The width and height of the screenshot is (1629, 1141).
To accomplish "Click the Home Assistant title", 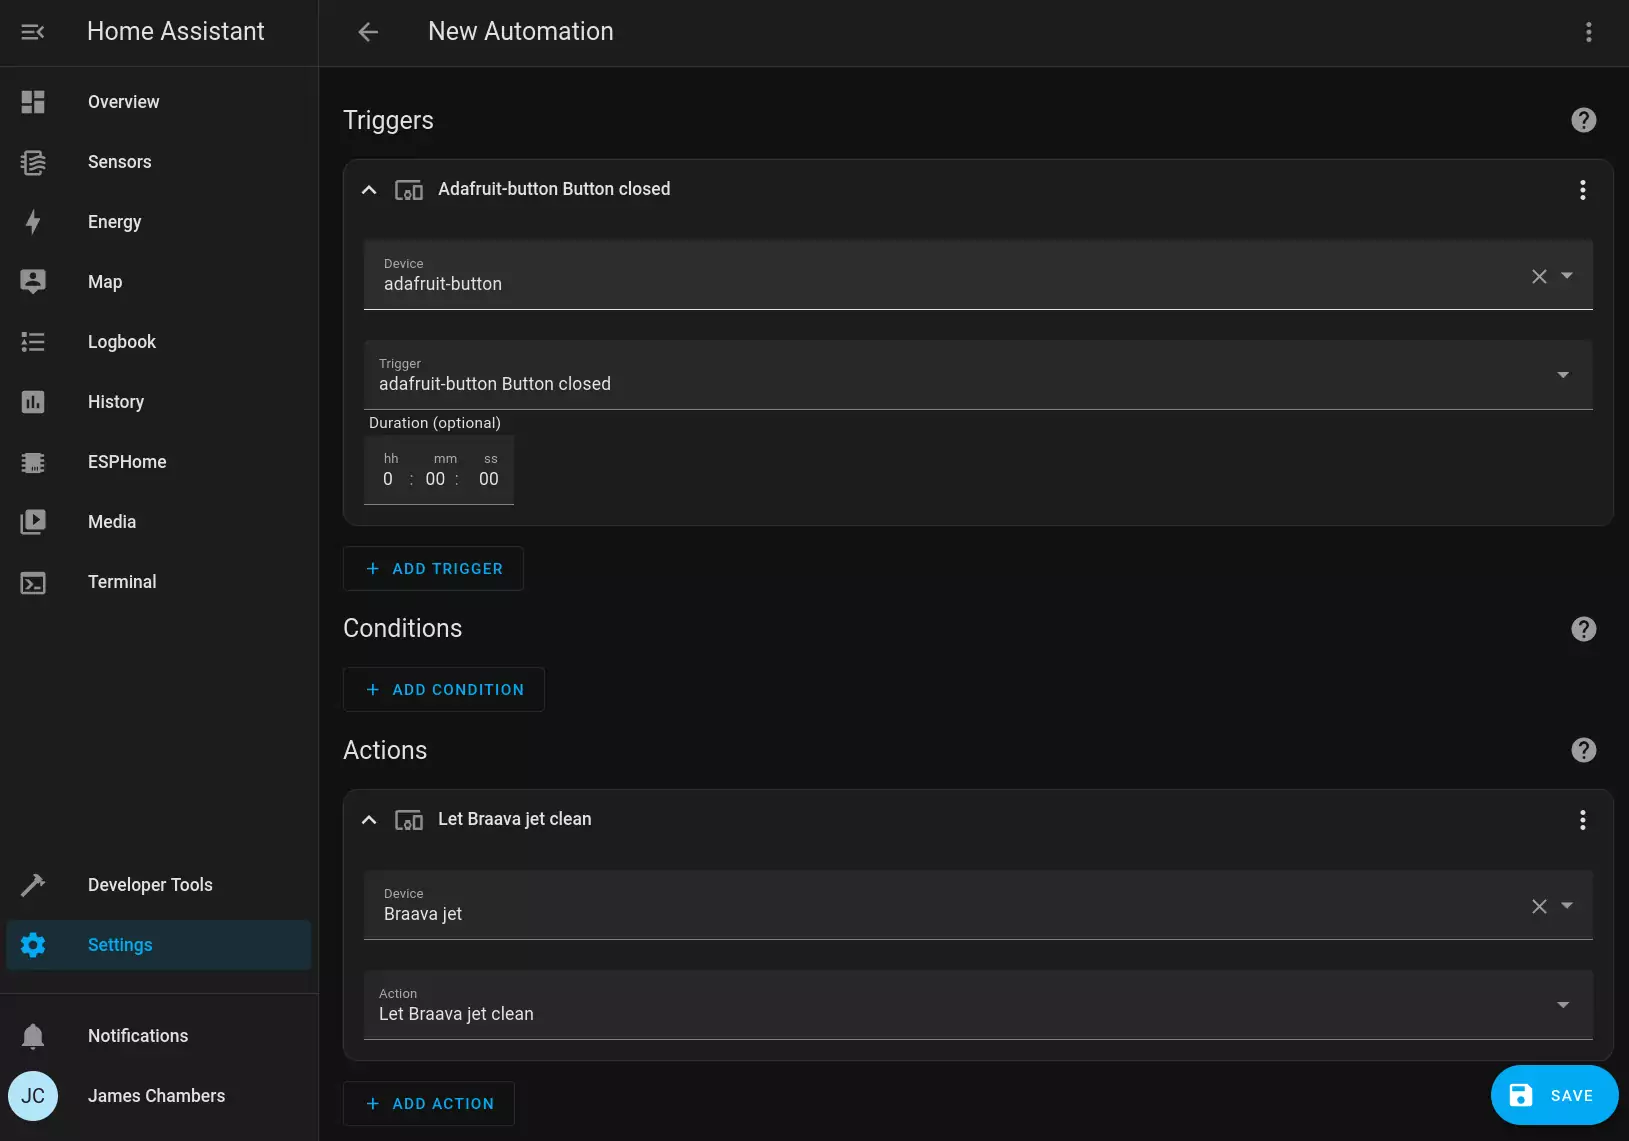I will [176, 32].
